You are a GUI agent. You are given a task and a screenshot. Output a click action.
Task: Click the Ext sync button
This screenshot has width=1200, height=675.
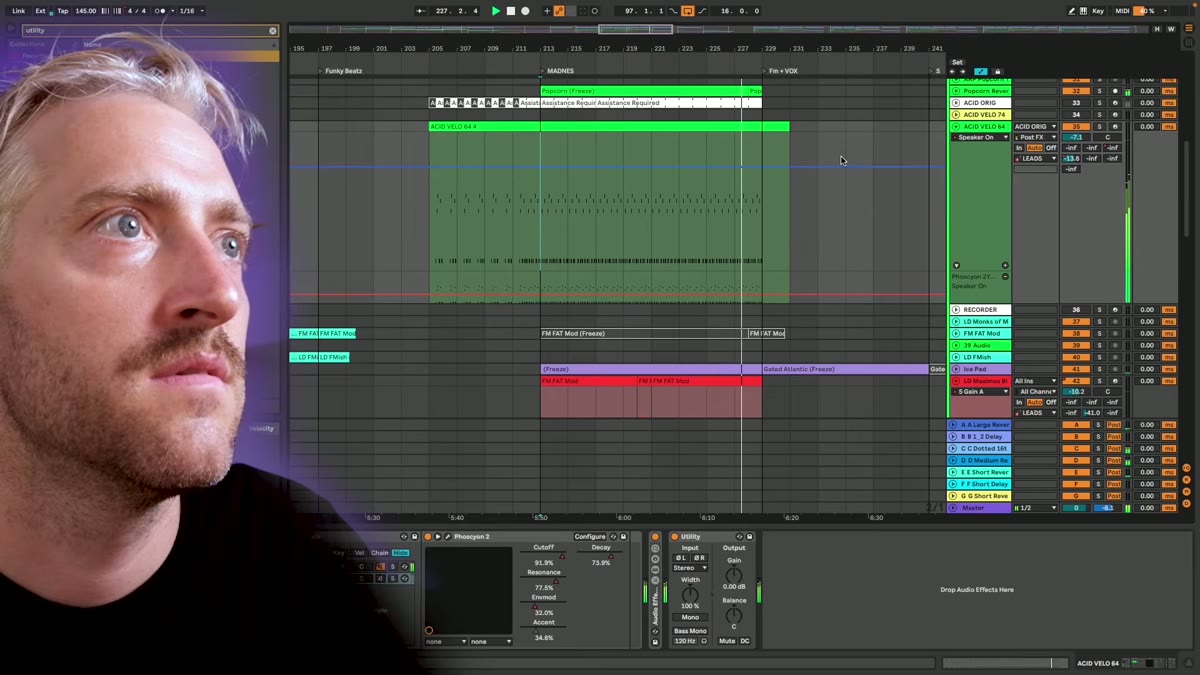click(x=40, y=11)
